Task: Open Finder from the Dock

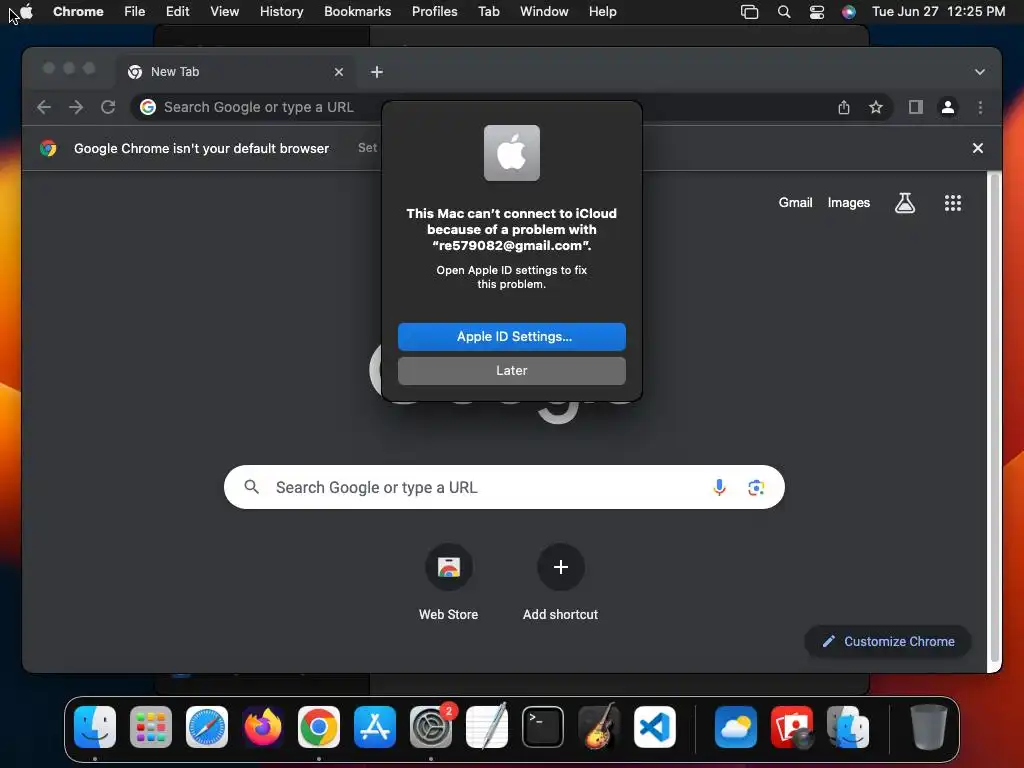Action: click(x=95, y=727)
